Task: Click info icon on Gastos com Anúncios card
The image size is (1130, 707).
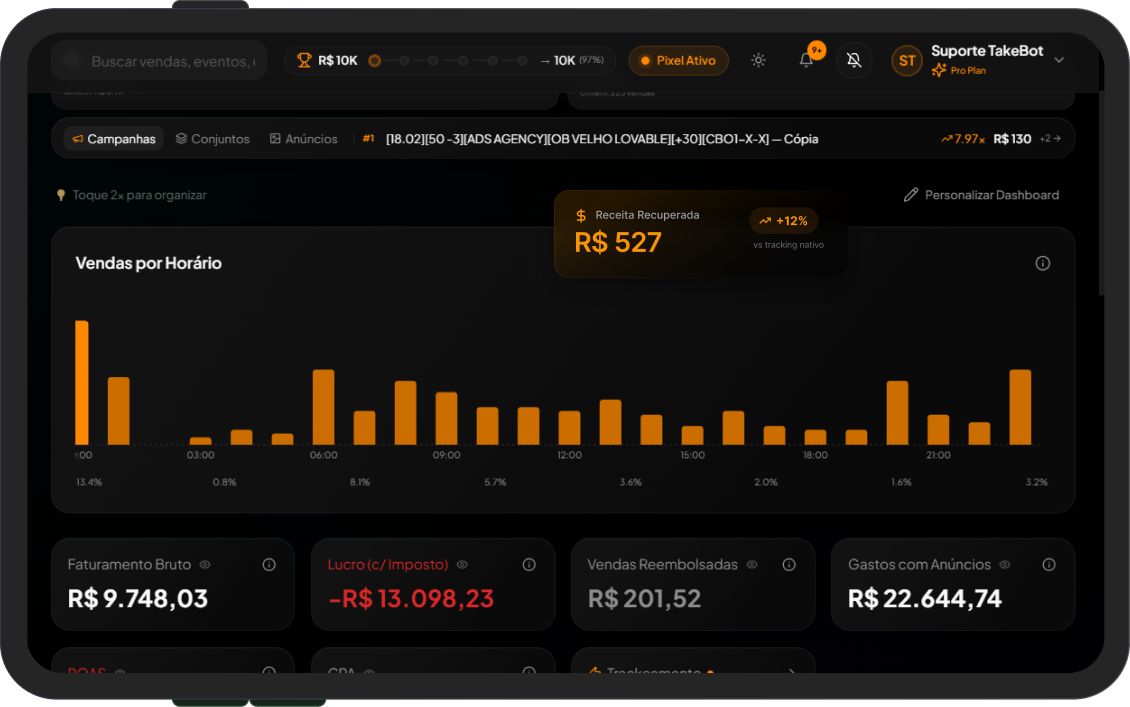Action: coord(1049,564)
